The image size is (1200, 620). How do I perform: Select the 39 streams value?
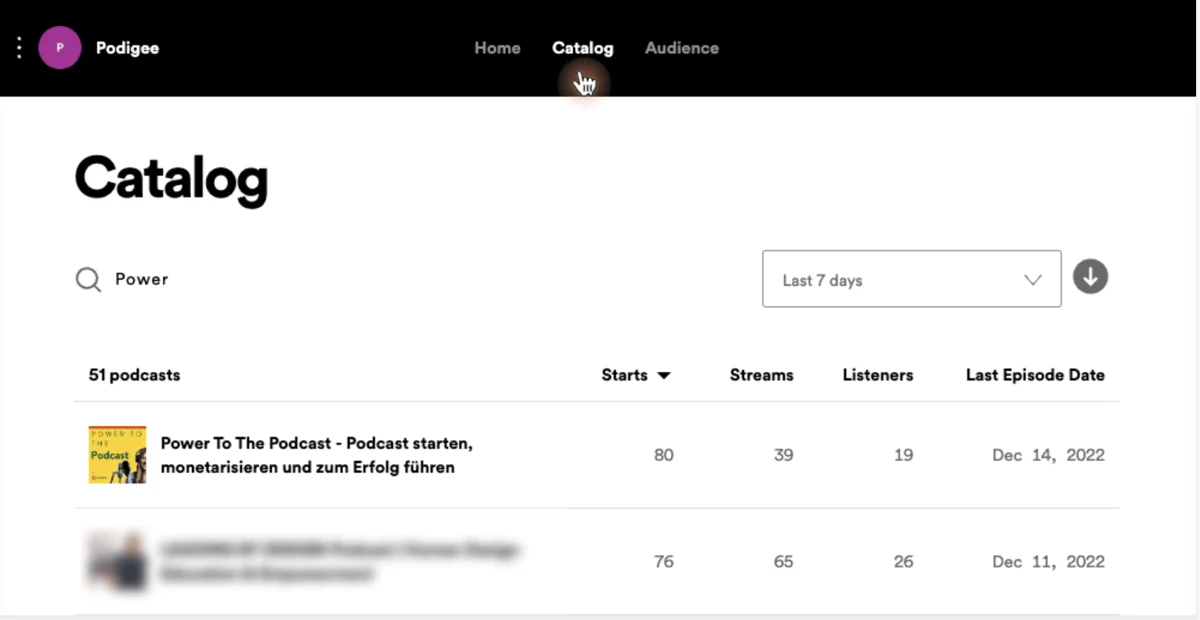pos(784,455)
